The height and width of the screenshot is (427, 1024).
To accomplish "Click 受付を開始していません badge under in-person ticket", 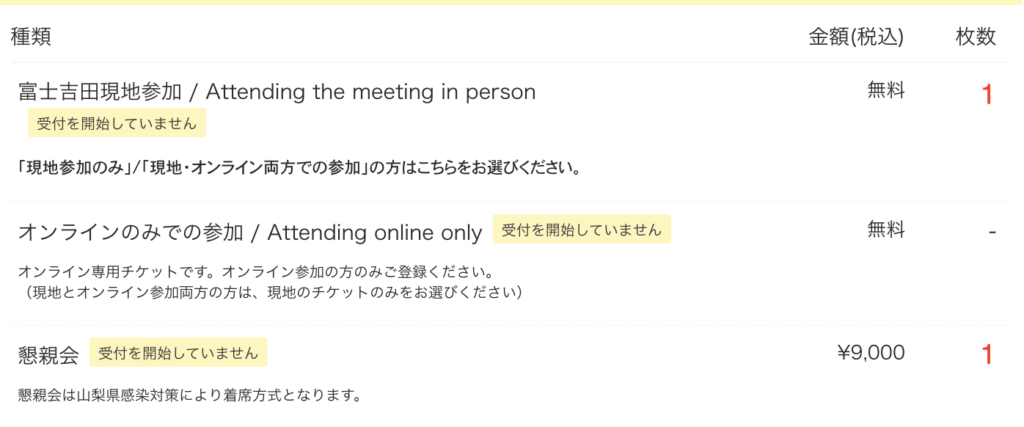I will pyautogui.click(x=117, y=123).
